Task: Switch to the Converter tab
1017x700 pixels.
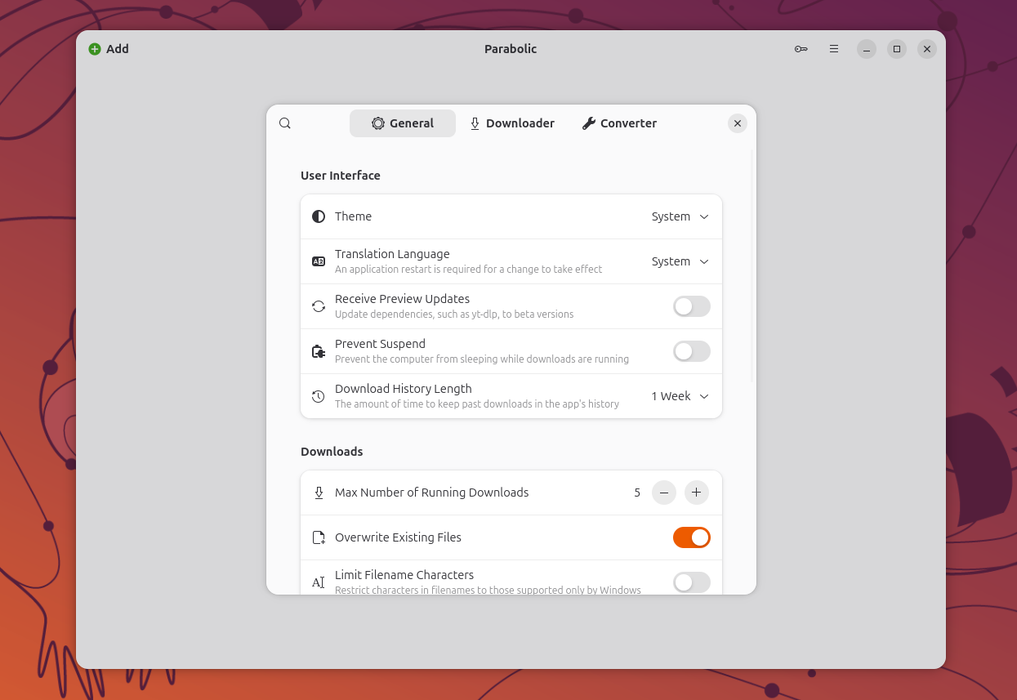Action: (x=619, y=123)
